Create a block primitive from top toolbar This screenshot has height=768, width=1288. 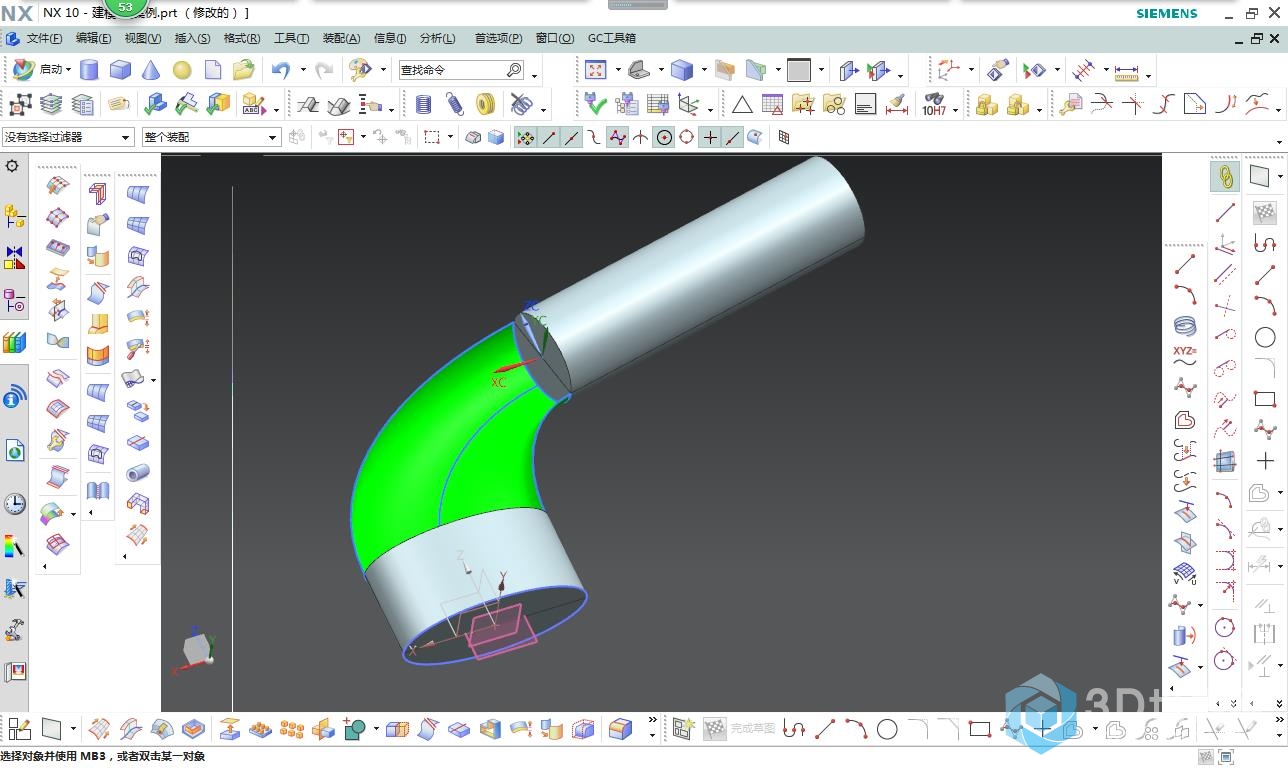tap(120, 70)
